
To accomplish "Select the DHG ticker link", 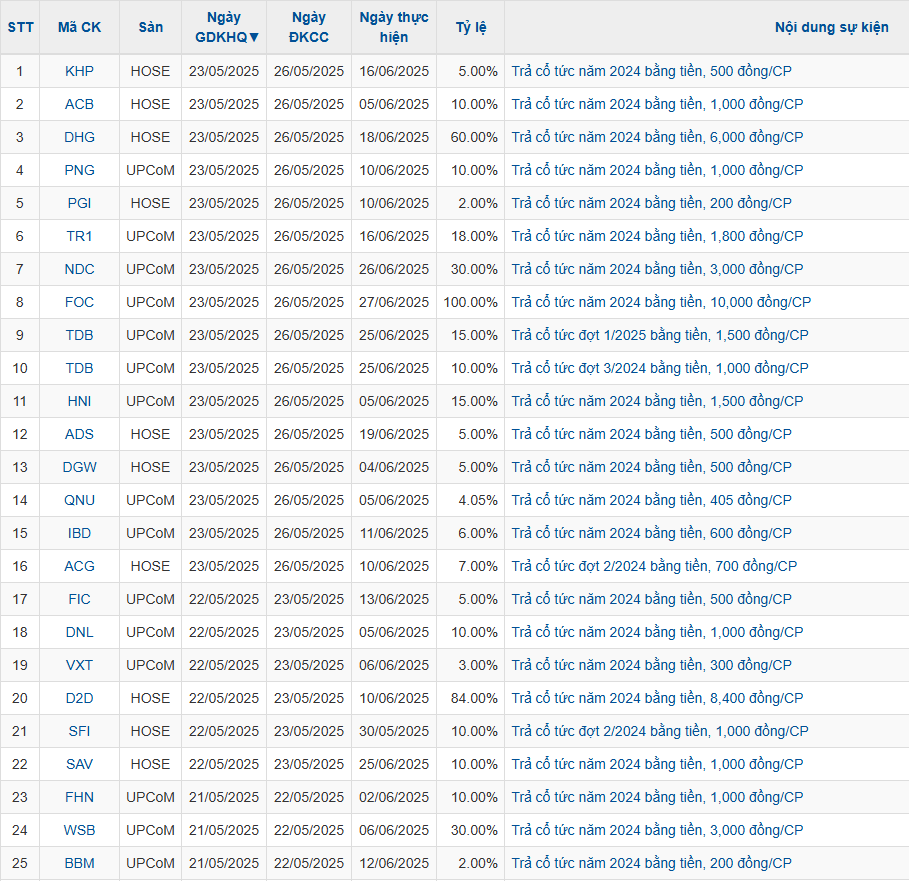I will 79,137.
